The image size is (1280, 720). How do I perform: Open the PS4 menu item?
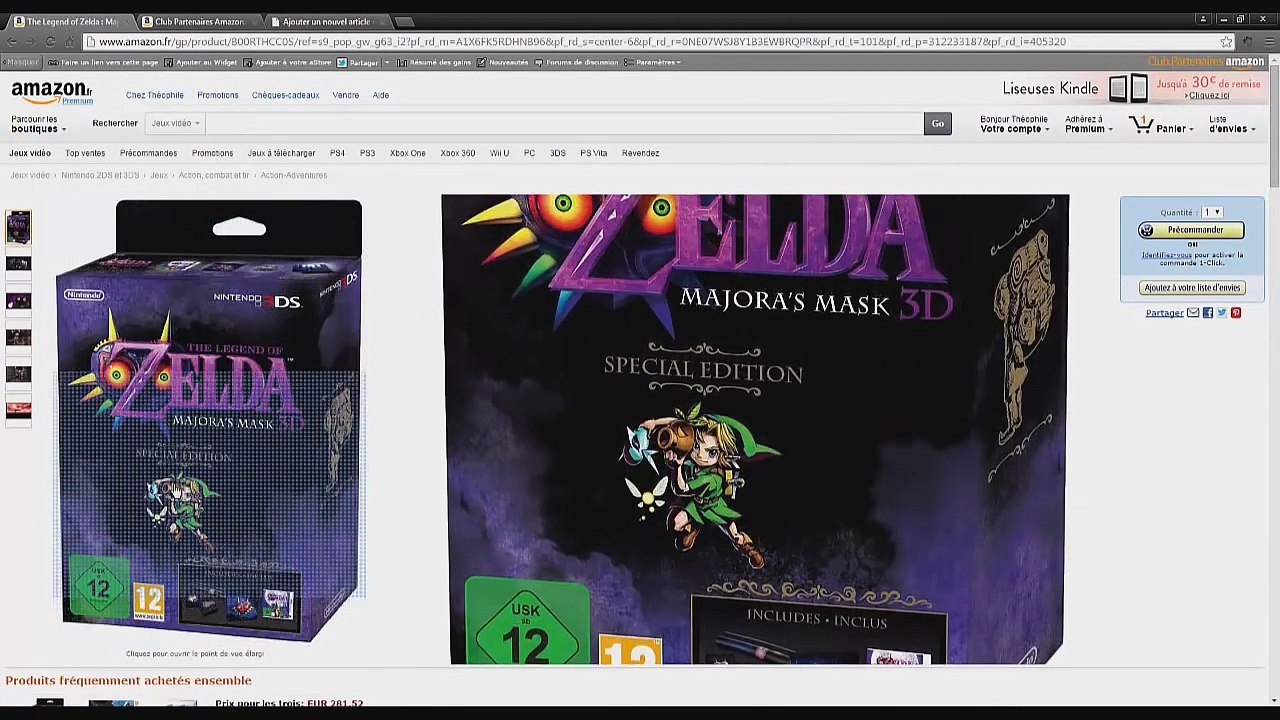337,153
